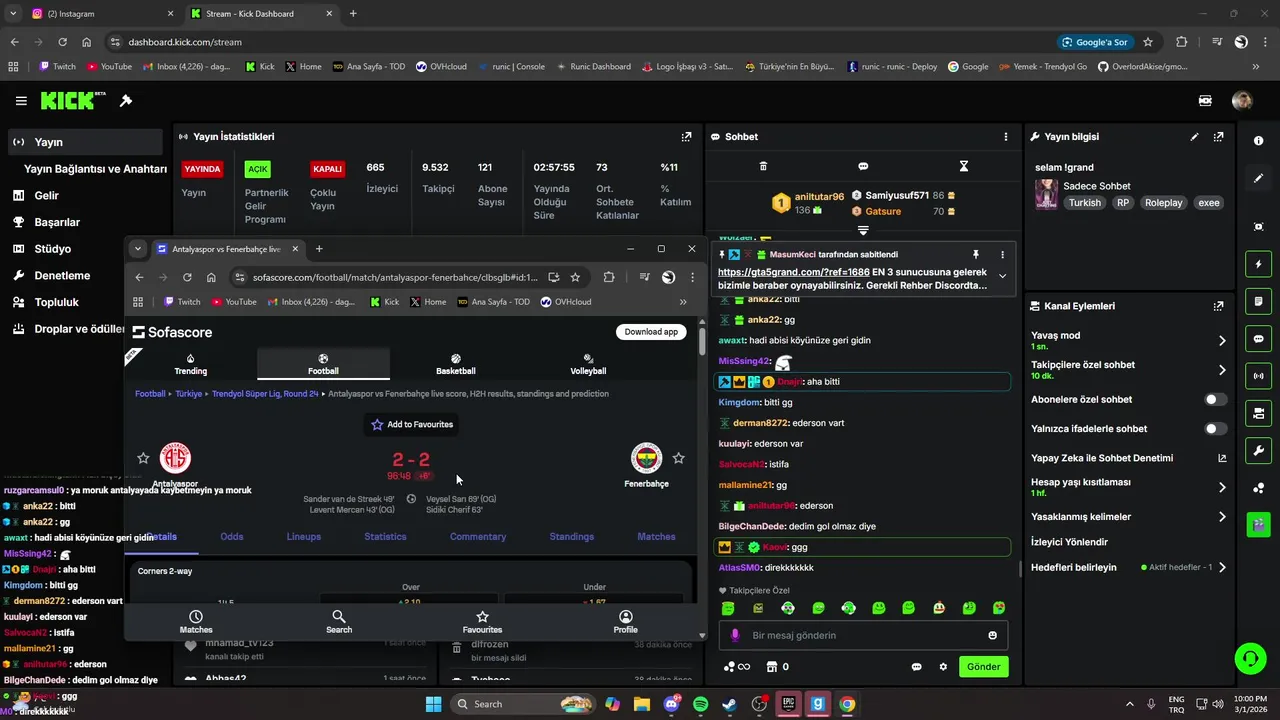Unpin the pinned MasumKeci message
1280x720 pixels.
pos(976,255)
